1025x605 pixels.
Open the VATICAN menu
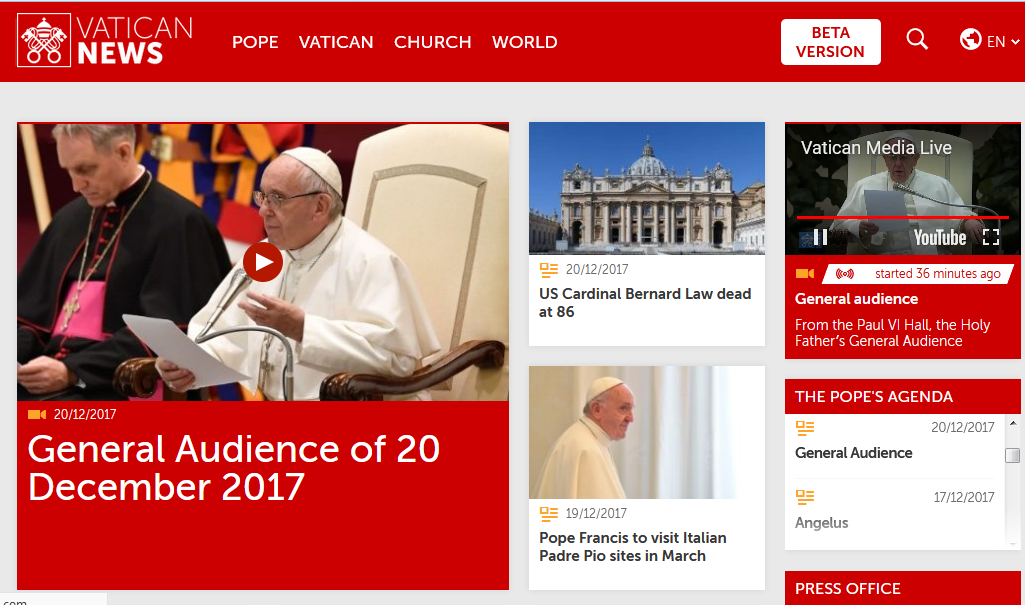coord(336,42)
